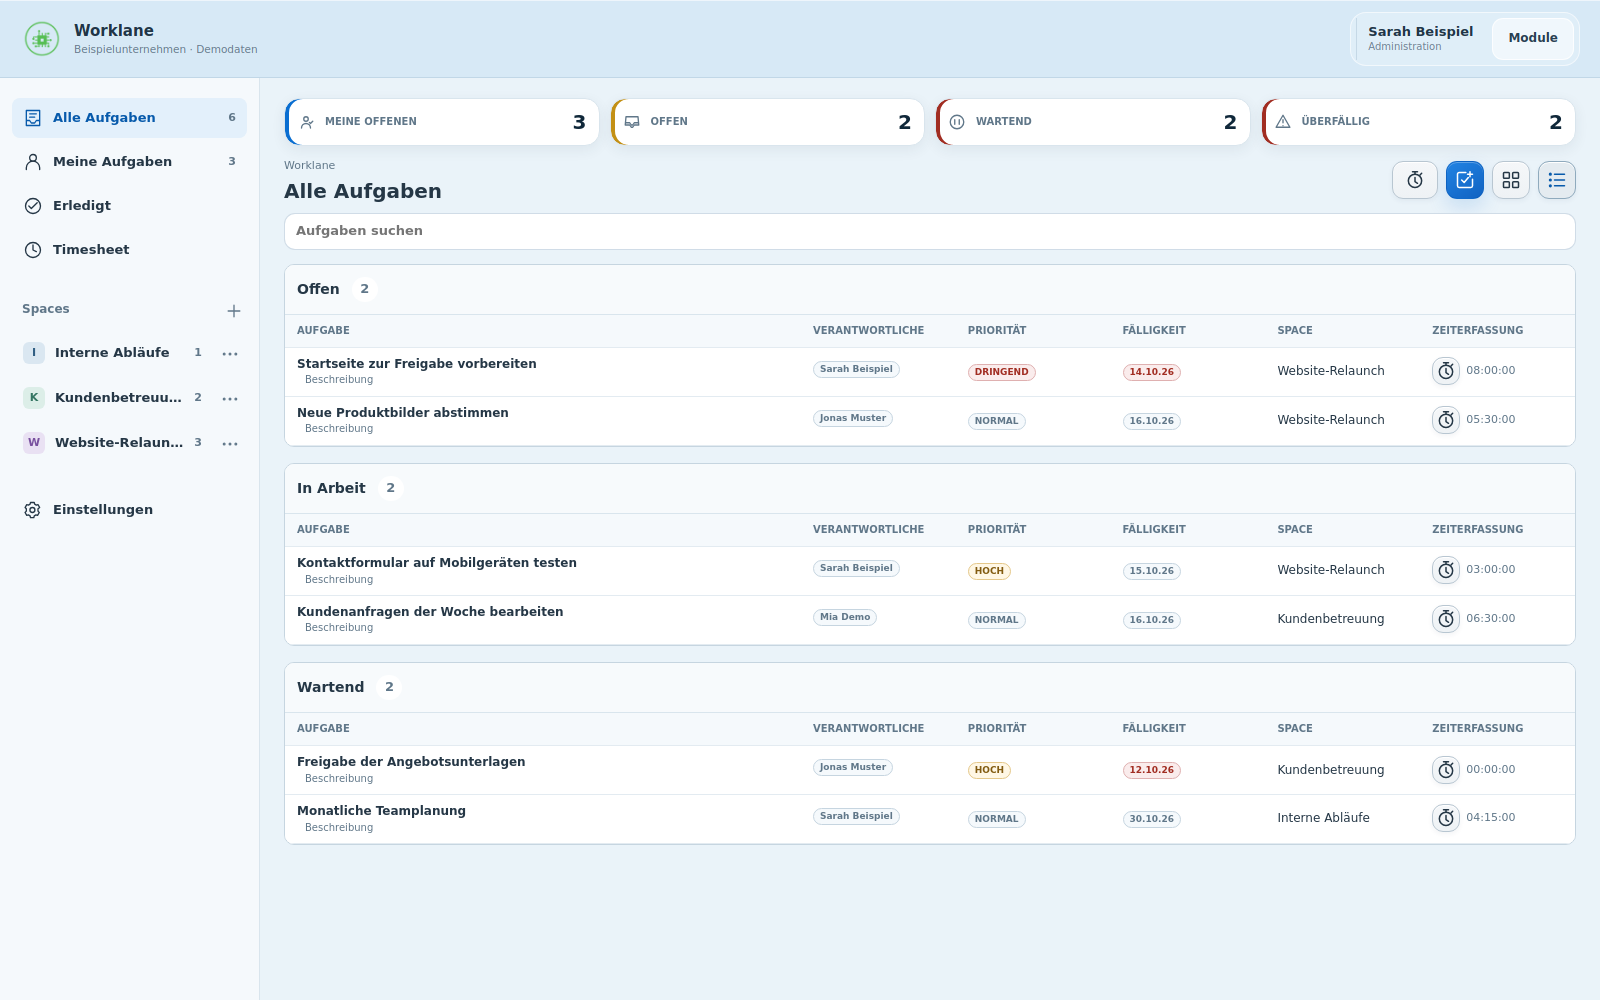
Task: Click Interne Abläufe space cell in Monatliche Teamplanung row
Action: point(1323,818)
